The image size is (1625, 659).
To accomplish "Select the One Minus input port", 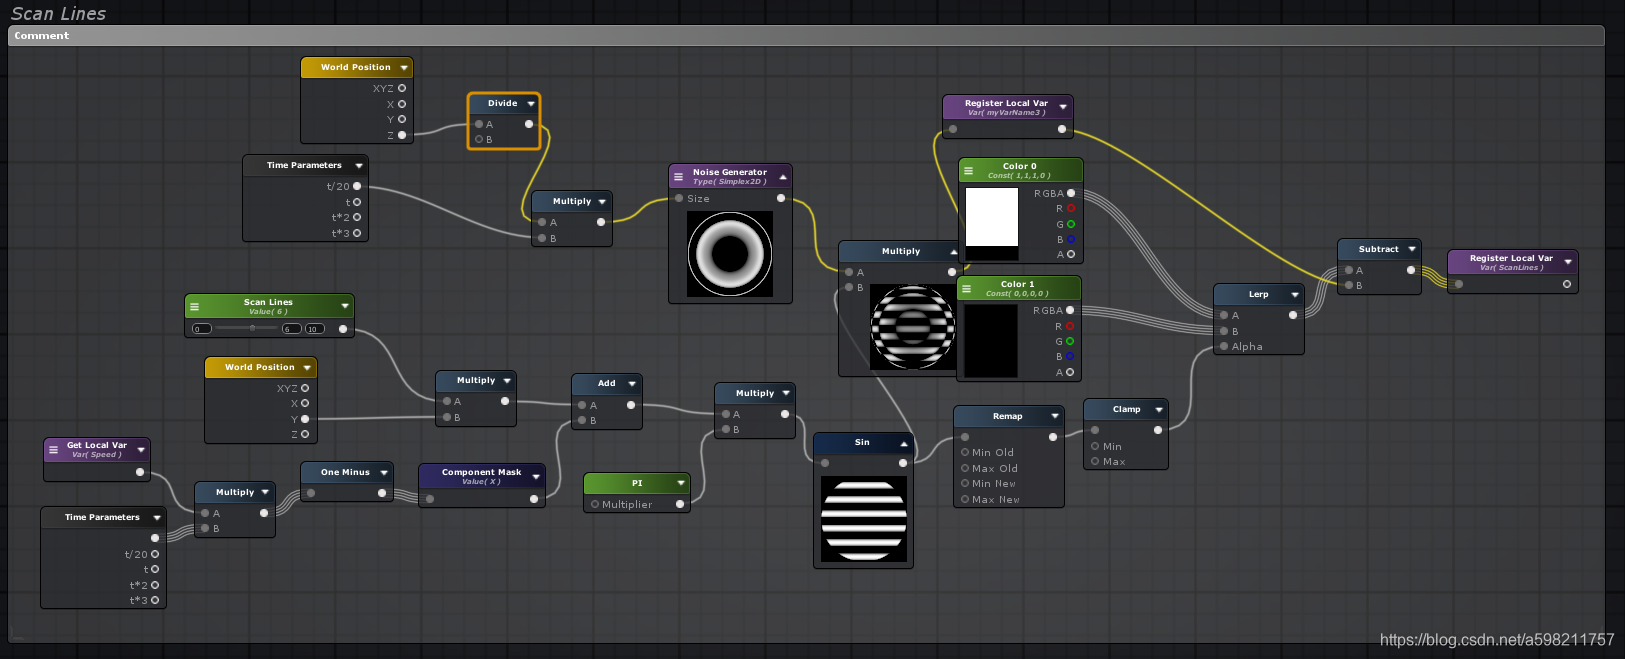I will click(311, 493).
